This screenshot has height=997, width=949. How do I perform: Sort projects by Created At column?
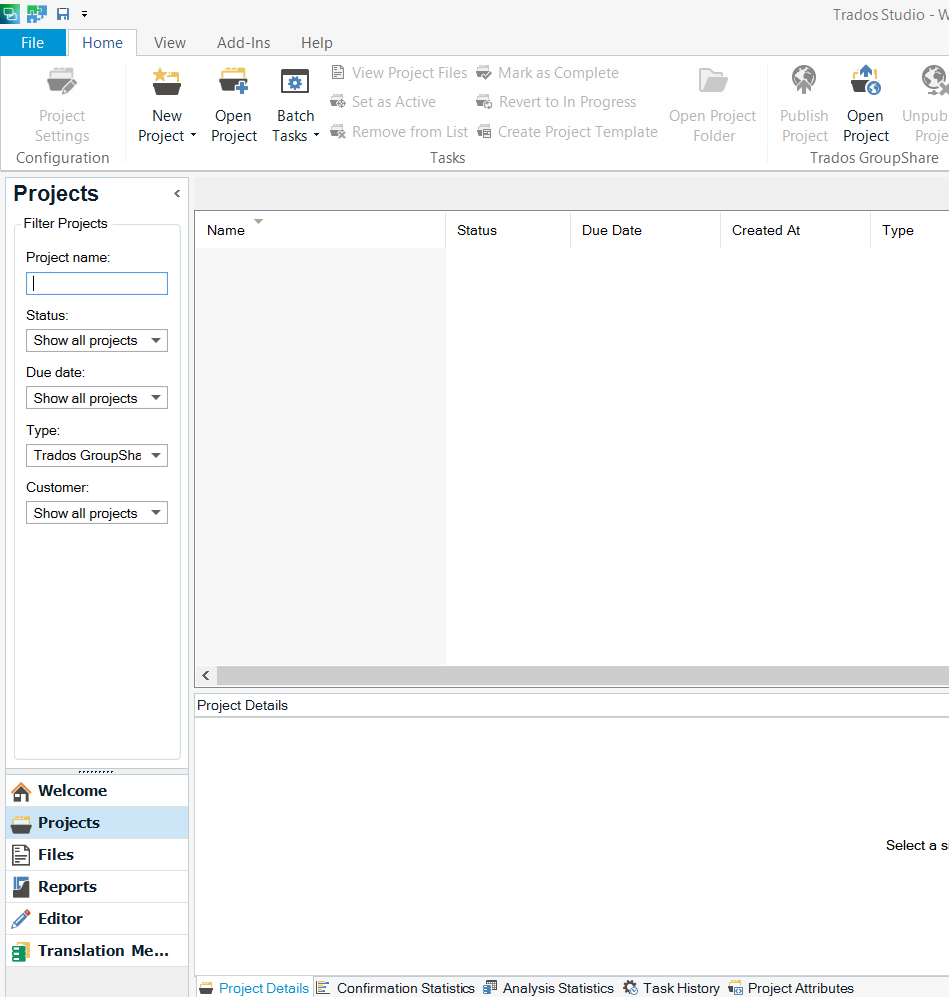795,230
